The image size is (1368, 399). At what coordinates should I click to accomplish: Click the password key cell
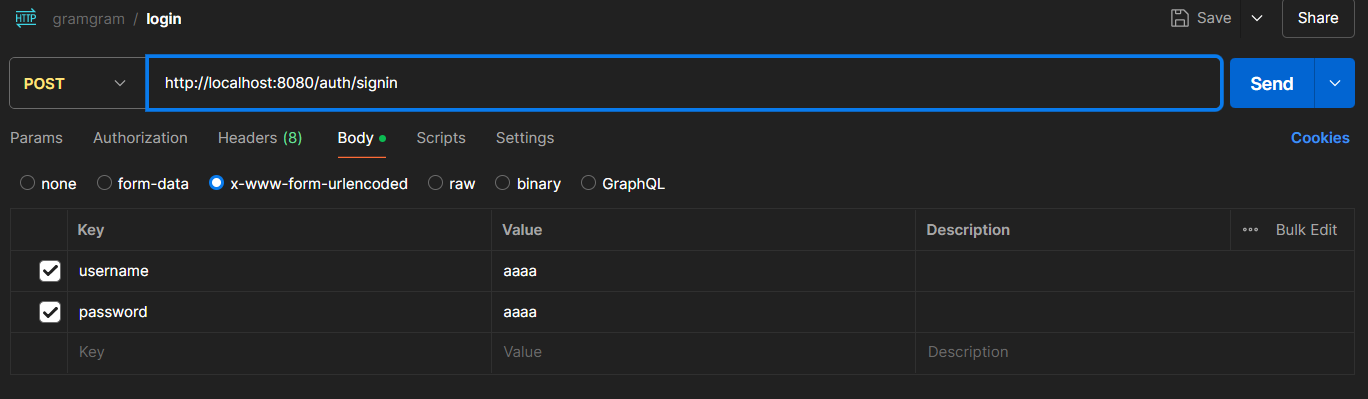pos(279,312)
